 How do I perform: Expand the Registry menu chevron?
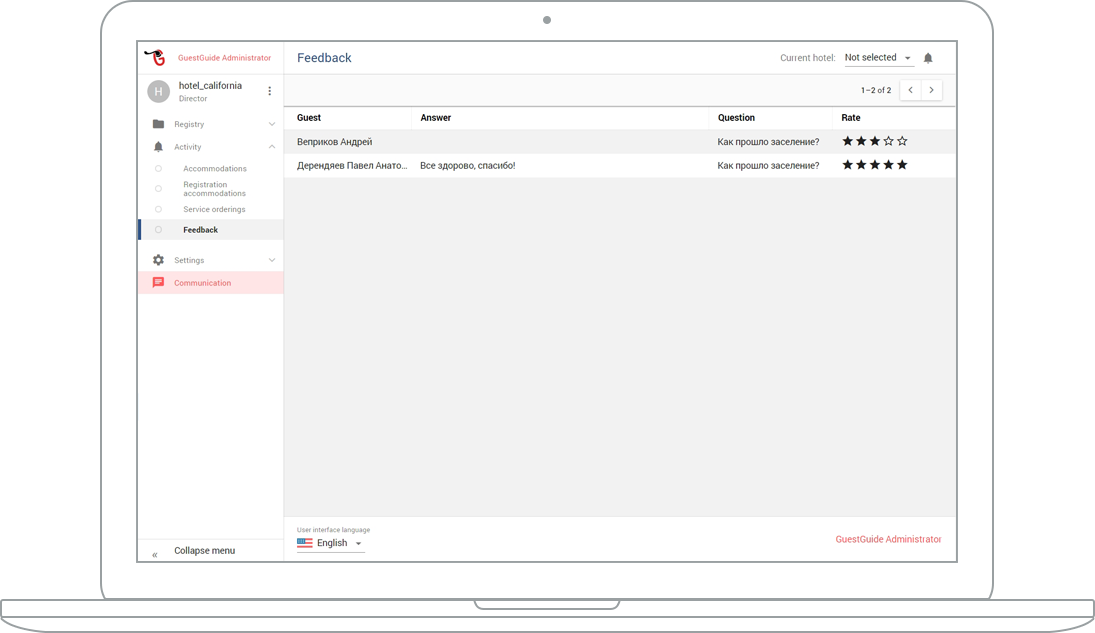272,124
